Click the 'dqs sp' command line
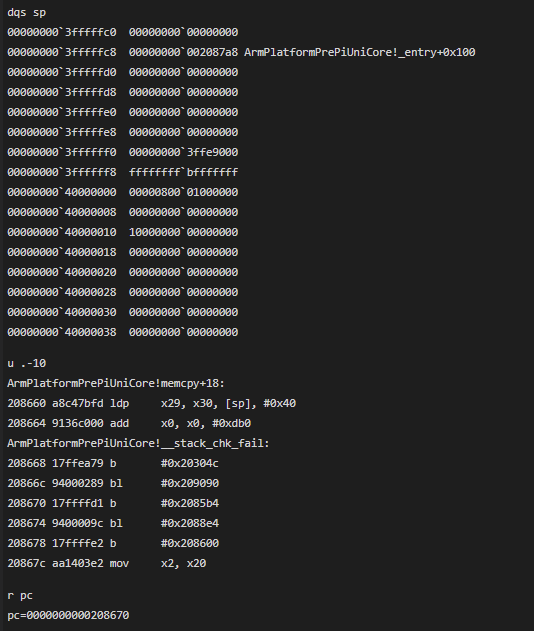The image size is (534, 631). pos(27,12)
